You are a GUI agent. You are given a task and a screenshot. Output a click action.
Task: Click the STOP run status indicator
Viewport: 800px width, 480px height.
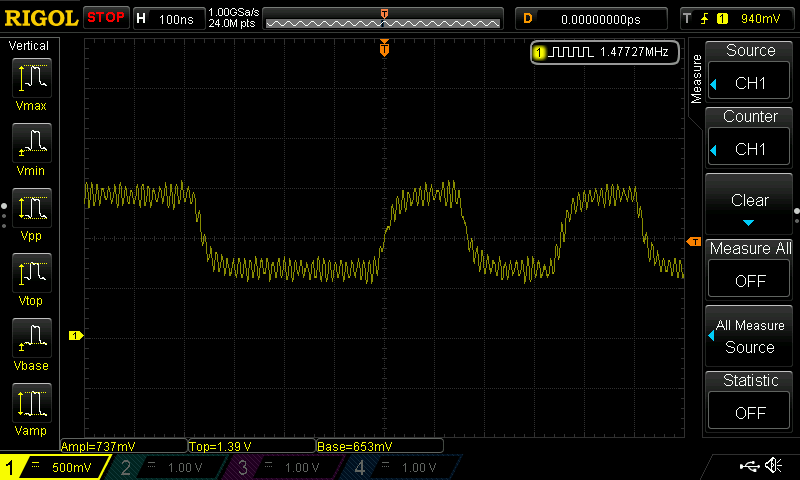tap(106, 18)
